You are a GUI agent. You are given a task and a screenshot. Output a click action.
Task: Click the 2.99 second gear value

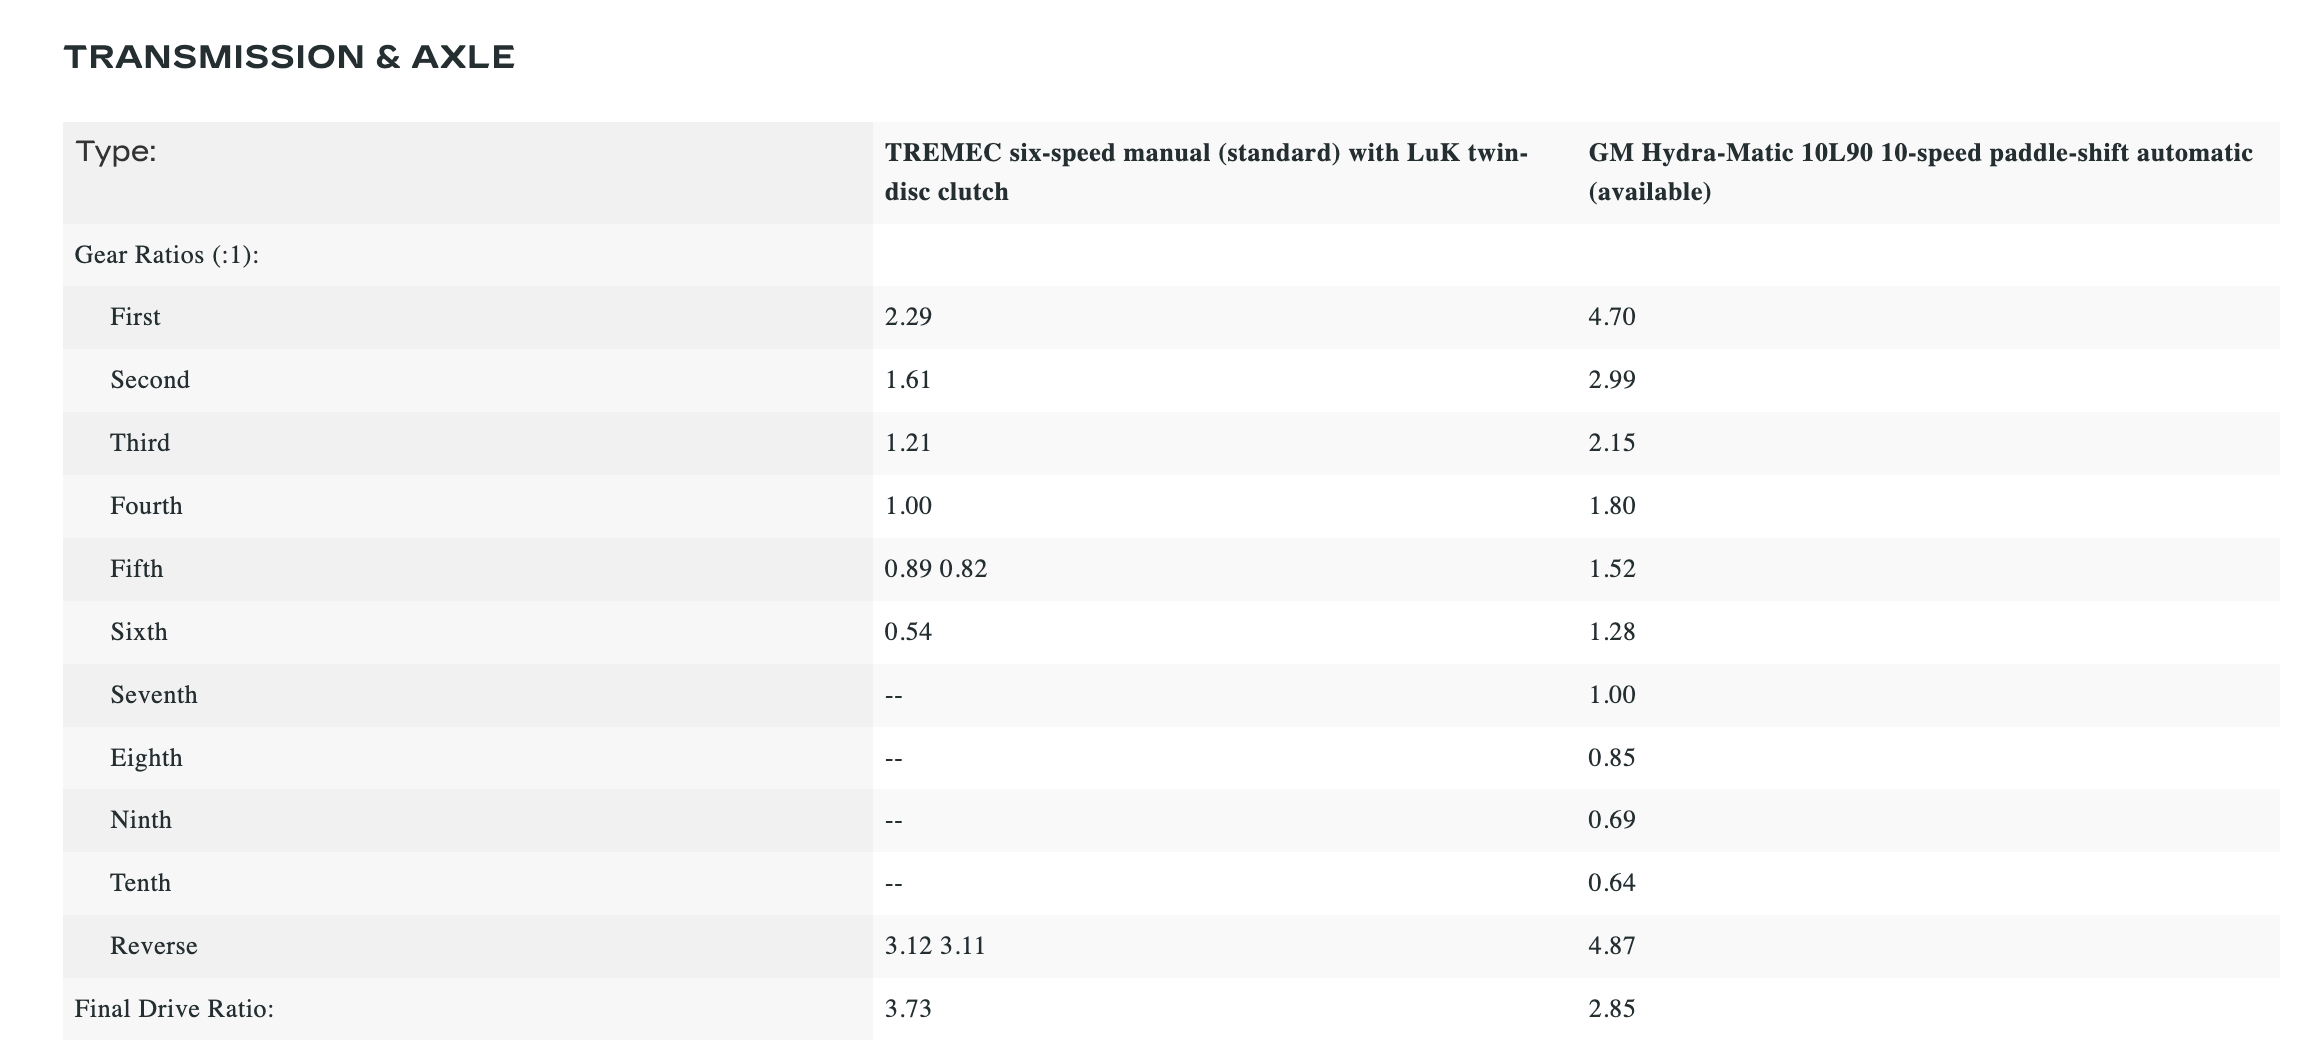(1611, 380)
